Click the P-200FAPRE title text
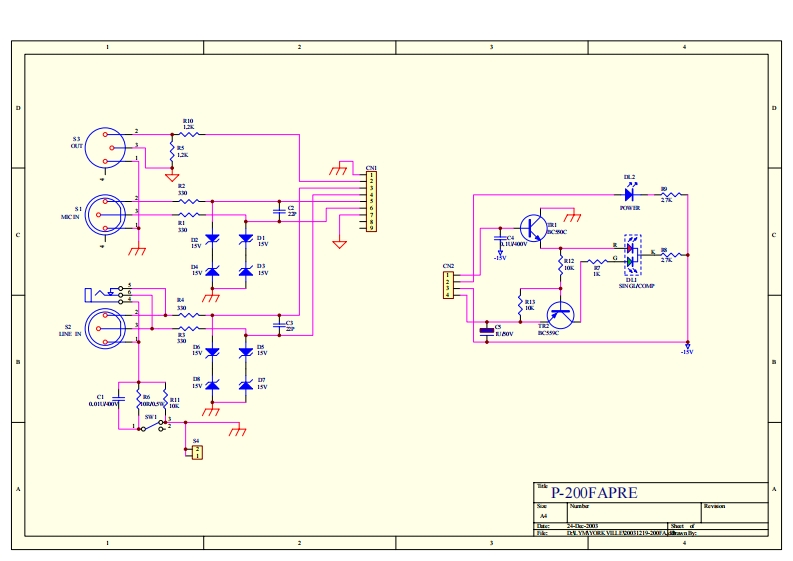 593,492
